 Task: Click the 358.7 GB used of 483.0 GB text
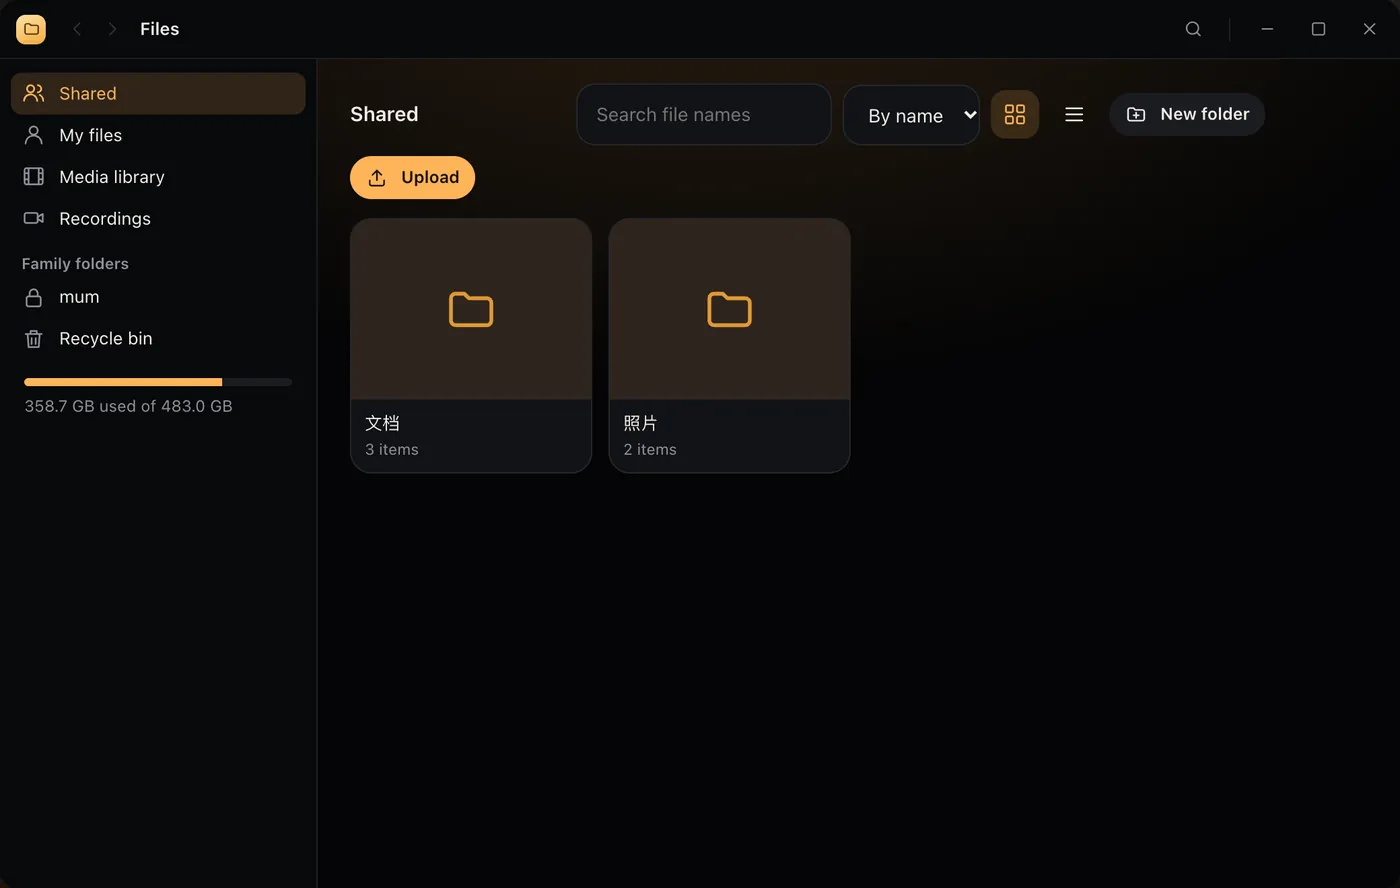(128, 406)
